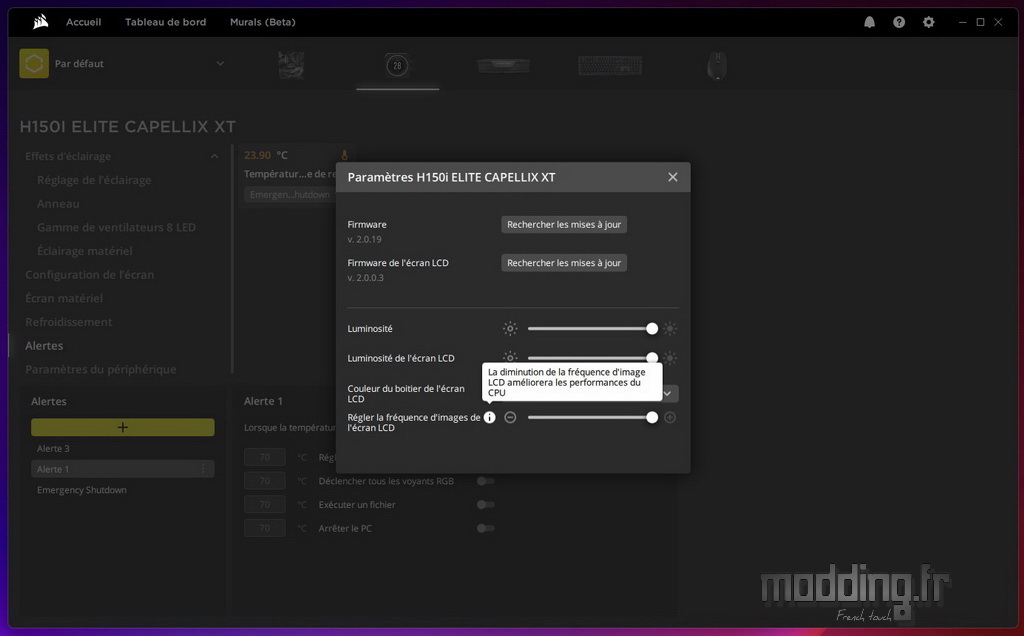Viewport: 1024px width, 636px height.
Task: Select Emergency Shutdown in the alerts list
Action: 82,490
